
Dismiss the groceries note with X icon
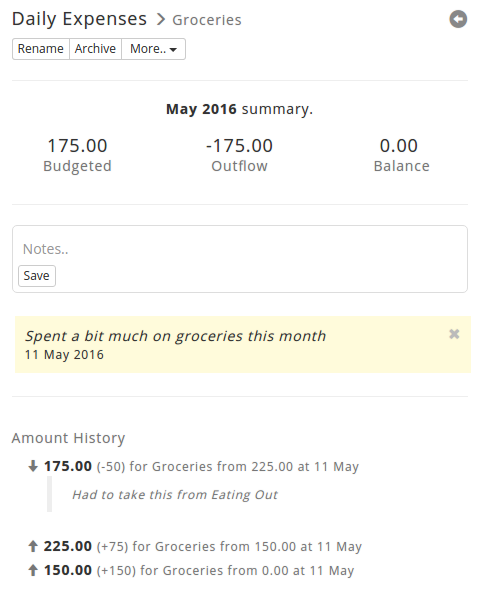click(454, 334)
